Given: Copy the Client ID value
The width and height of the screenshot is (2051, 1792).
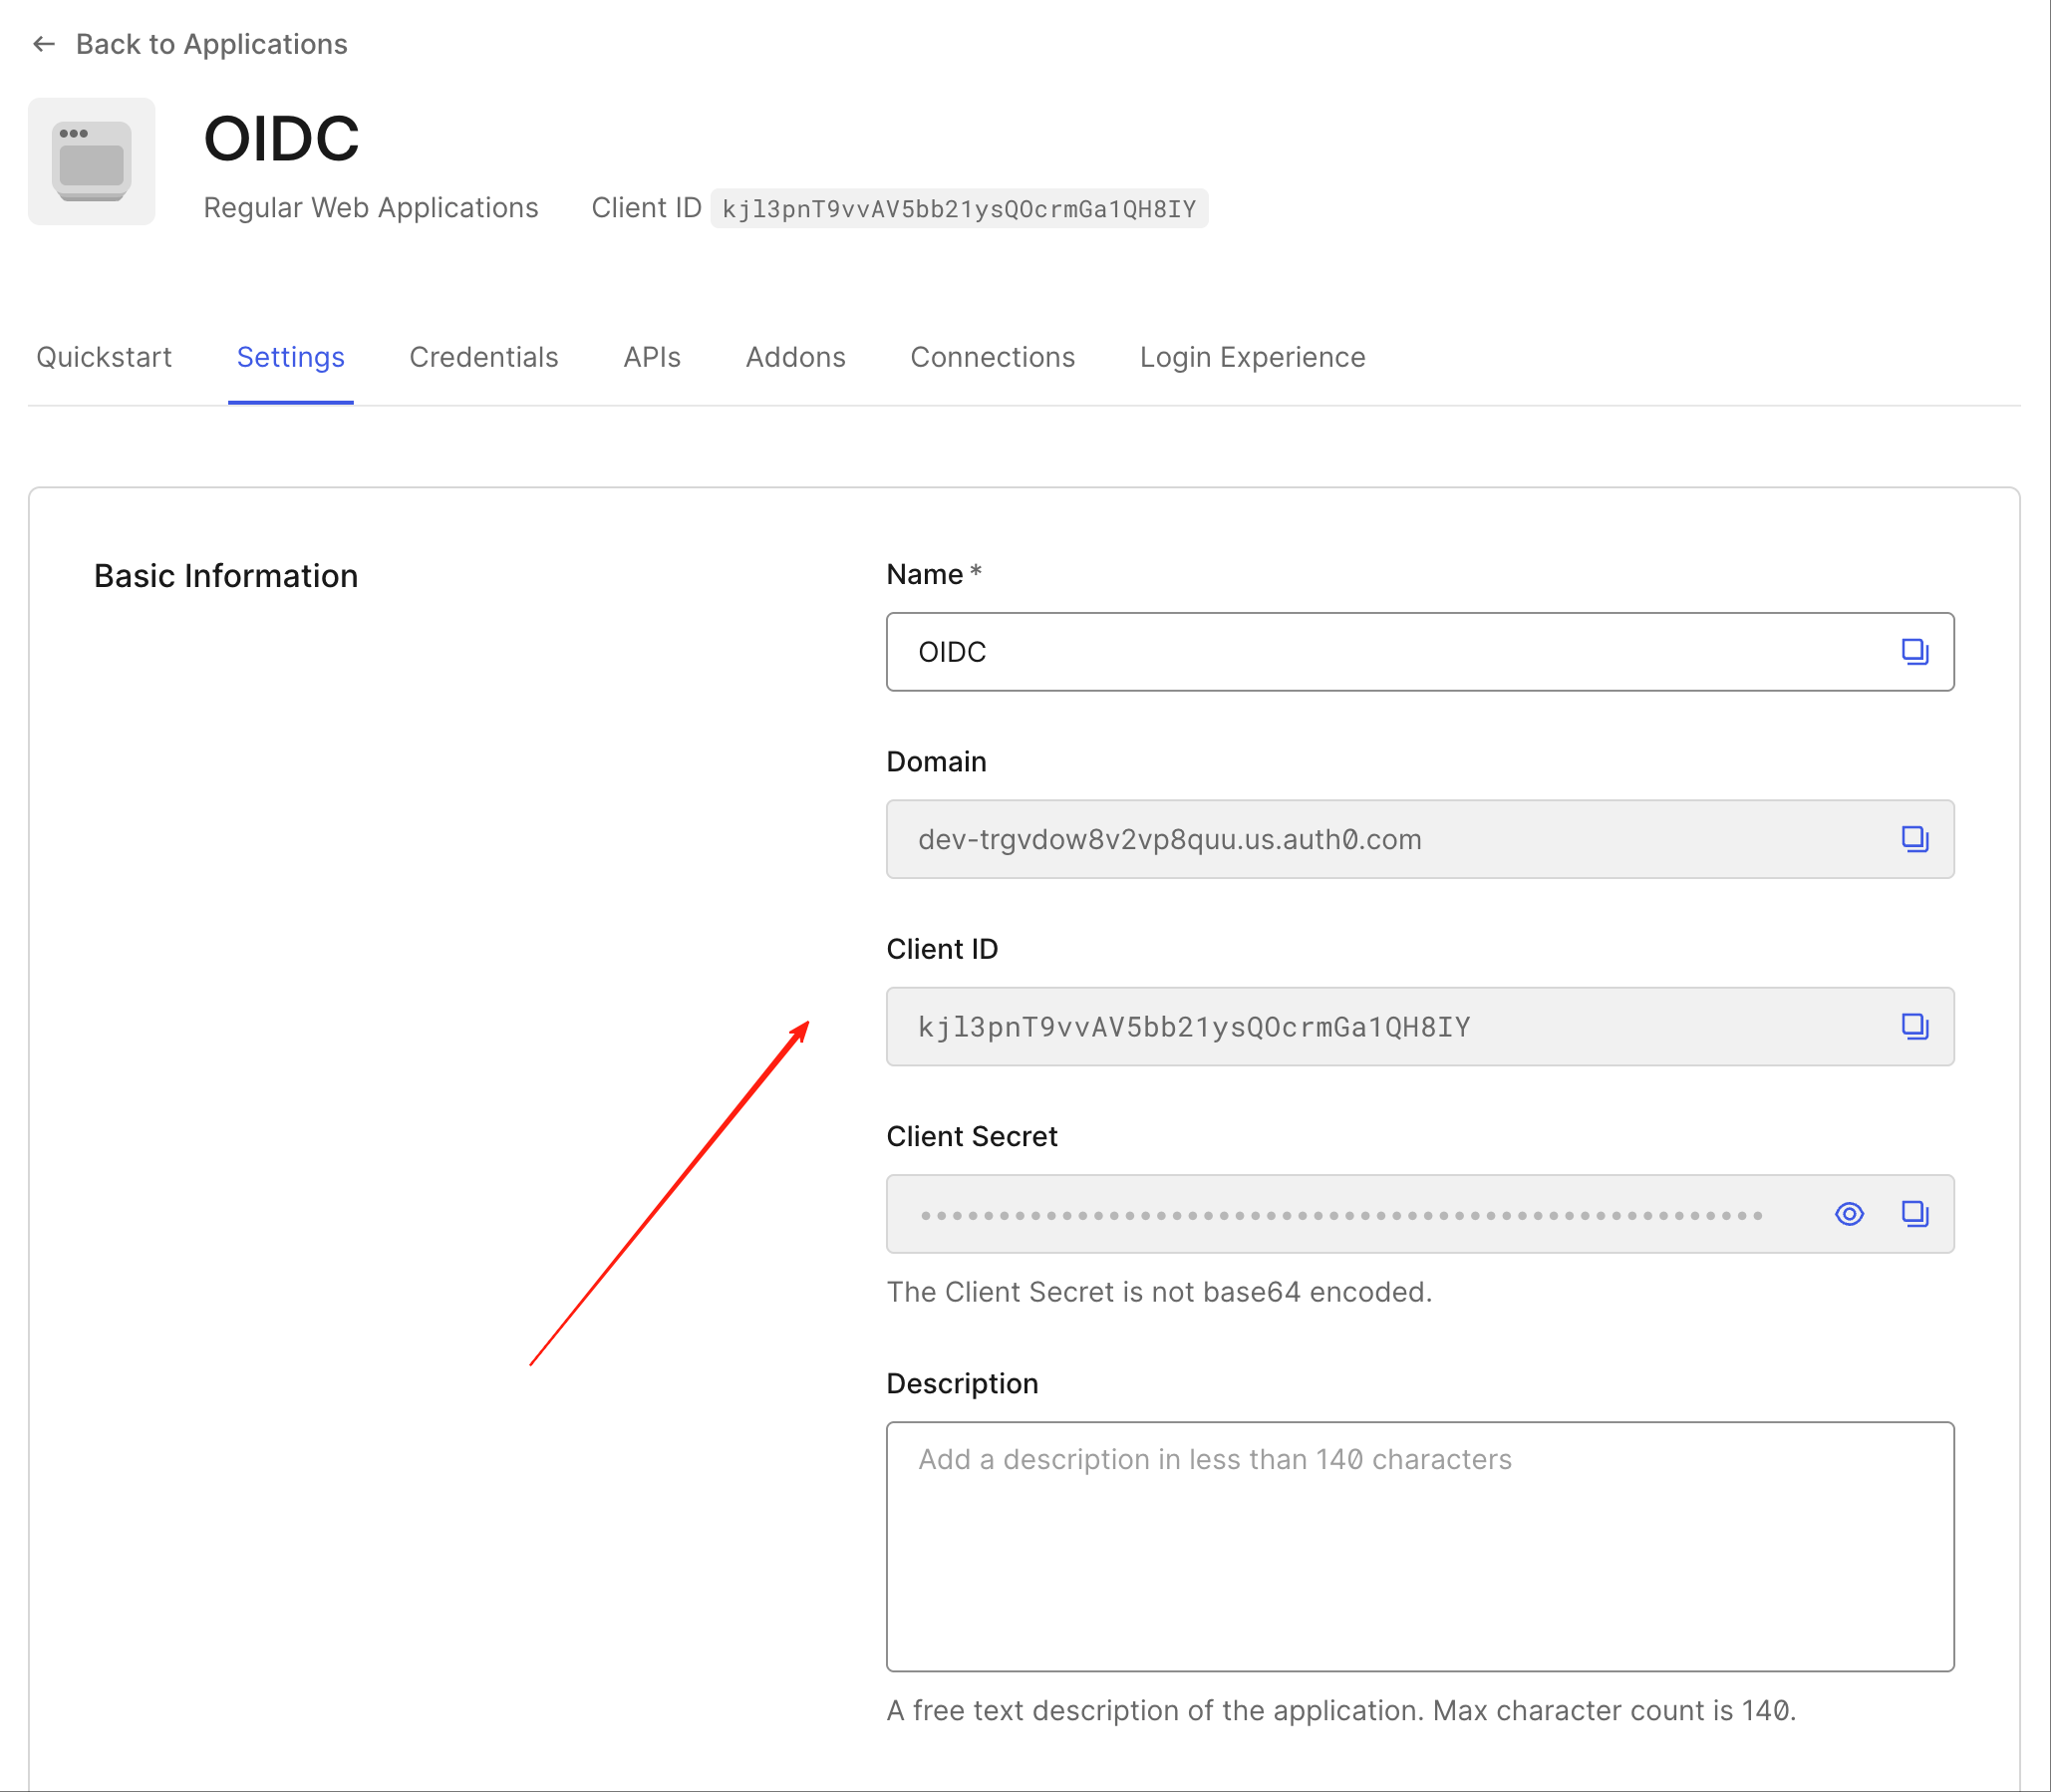Looking at the screenshot, I should tap(1914, 1026).
